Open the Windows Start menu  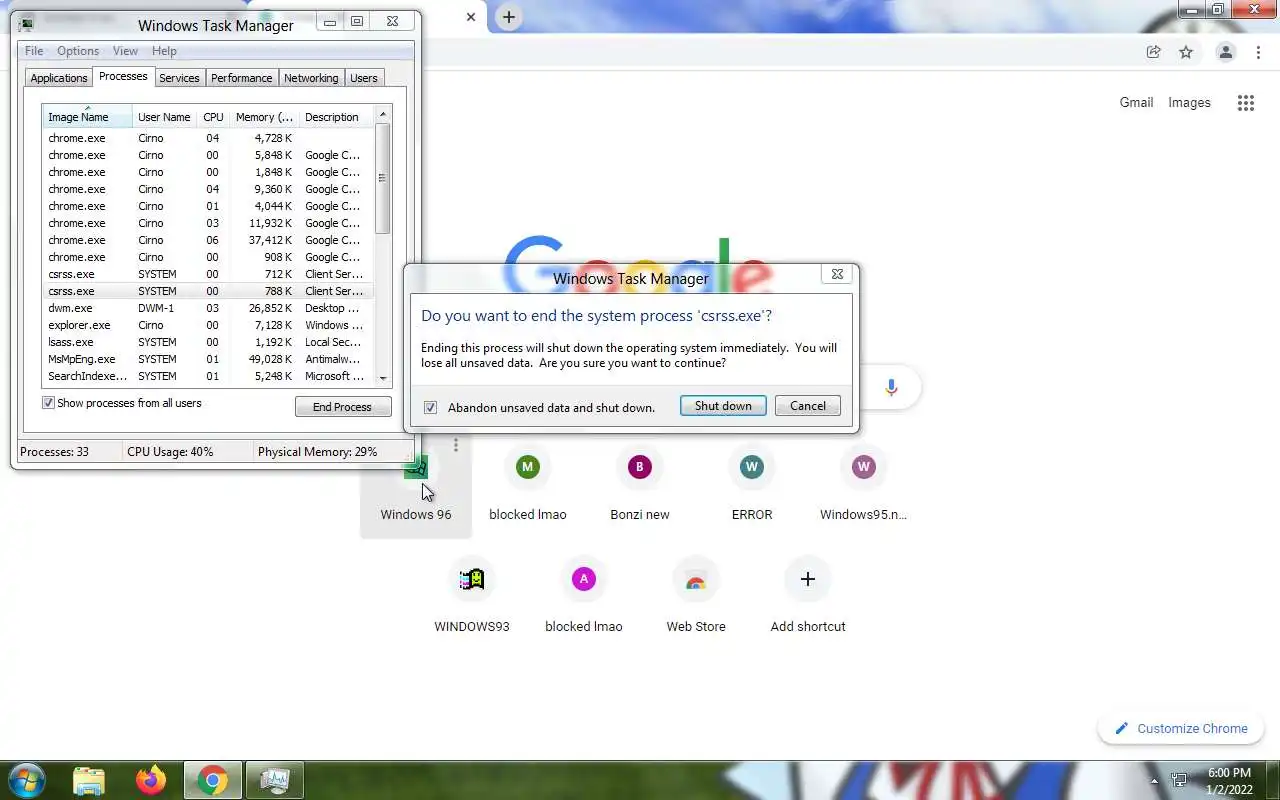[x=25, y=780]
